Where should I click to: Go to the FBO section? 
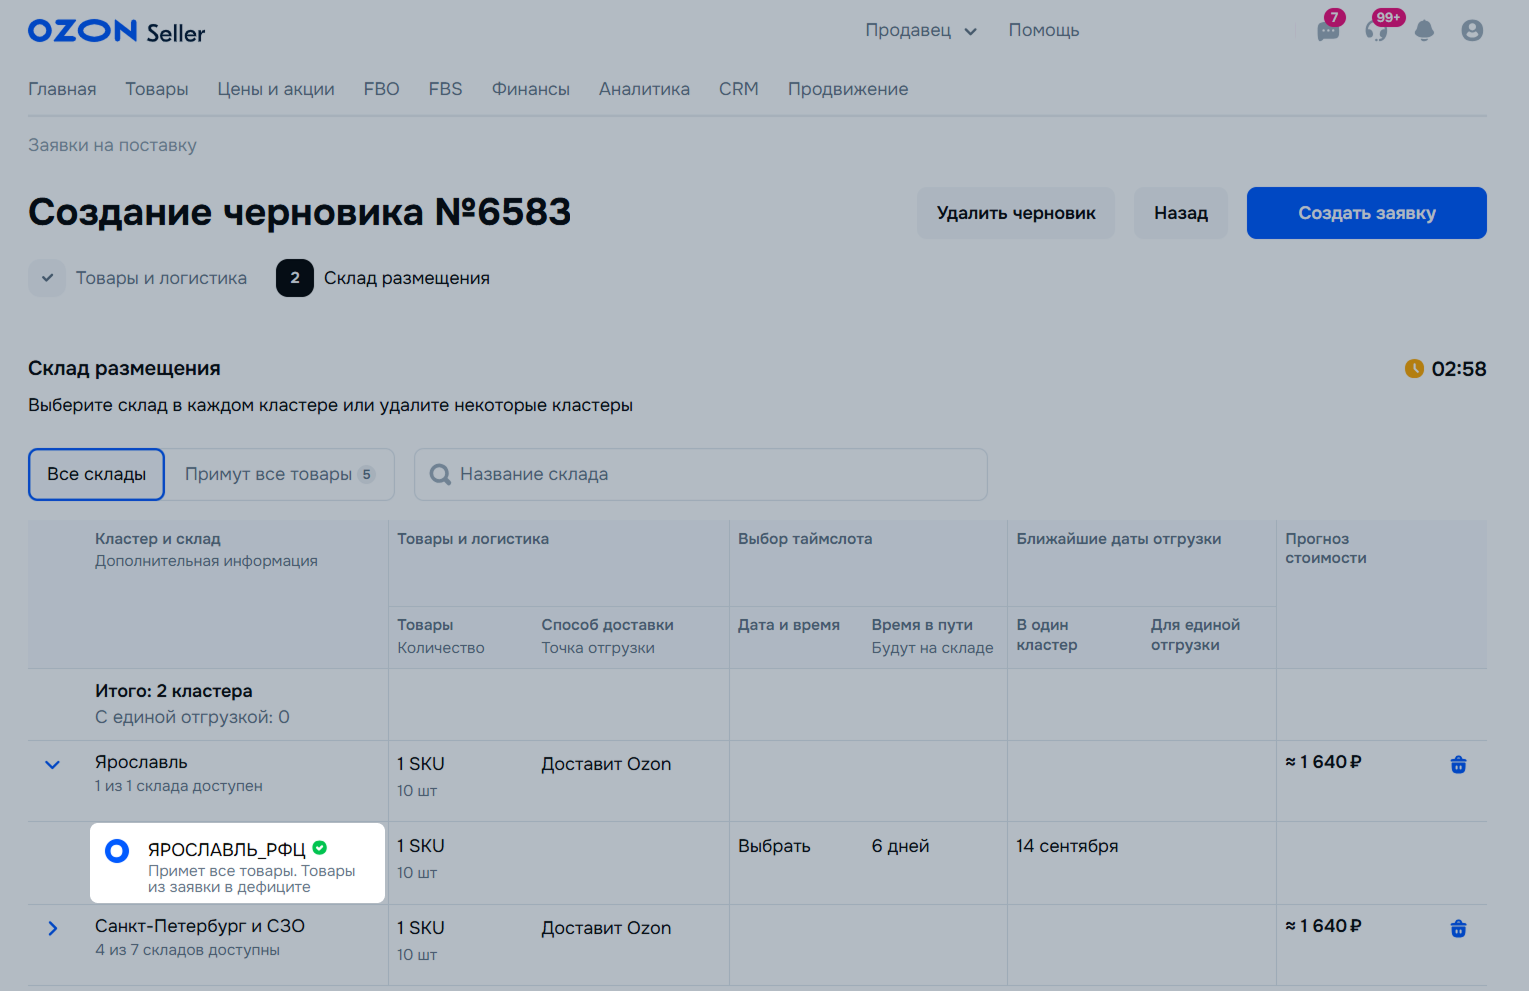click(382, 89)
